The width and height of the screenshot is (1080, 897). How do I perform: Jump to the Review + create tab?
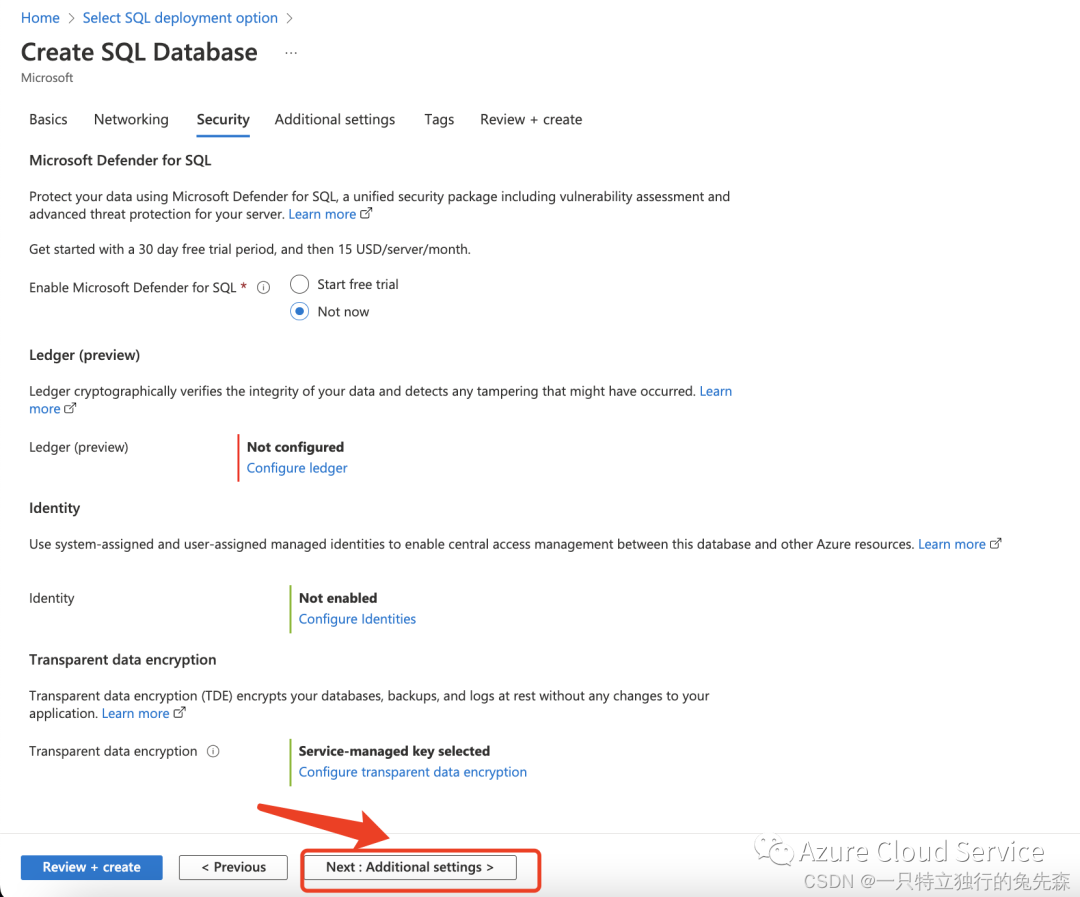531,119
